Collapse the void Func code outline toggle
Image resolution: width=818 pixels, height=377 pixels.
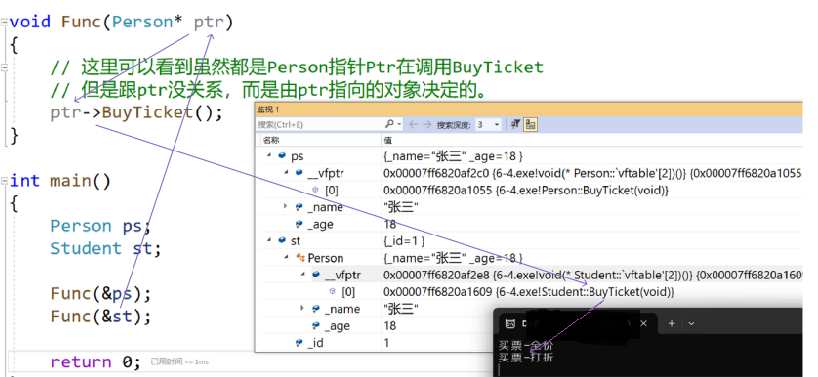[4, 22]
